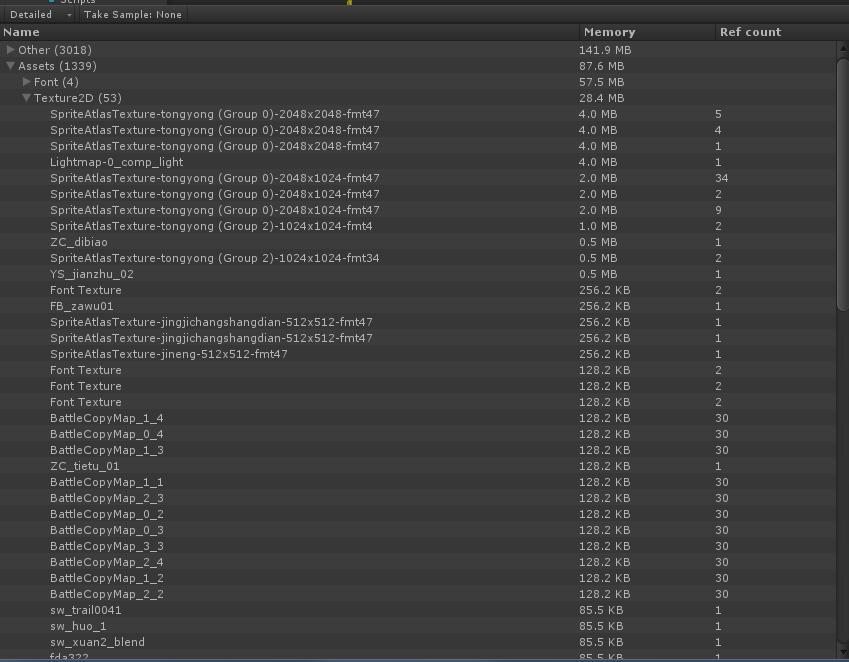The height and width of the screenshot is (662, 849).
Task: Select the 2048x1024-fmt47 atlas with ref count 34
Action: coord(418,178)
